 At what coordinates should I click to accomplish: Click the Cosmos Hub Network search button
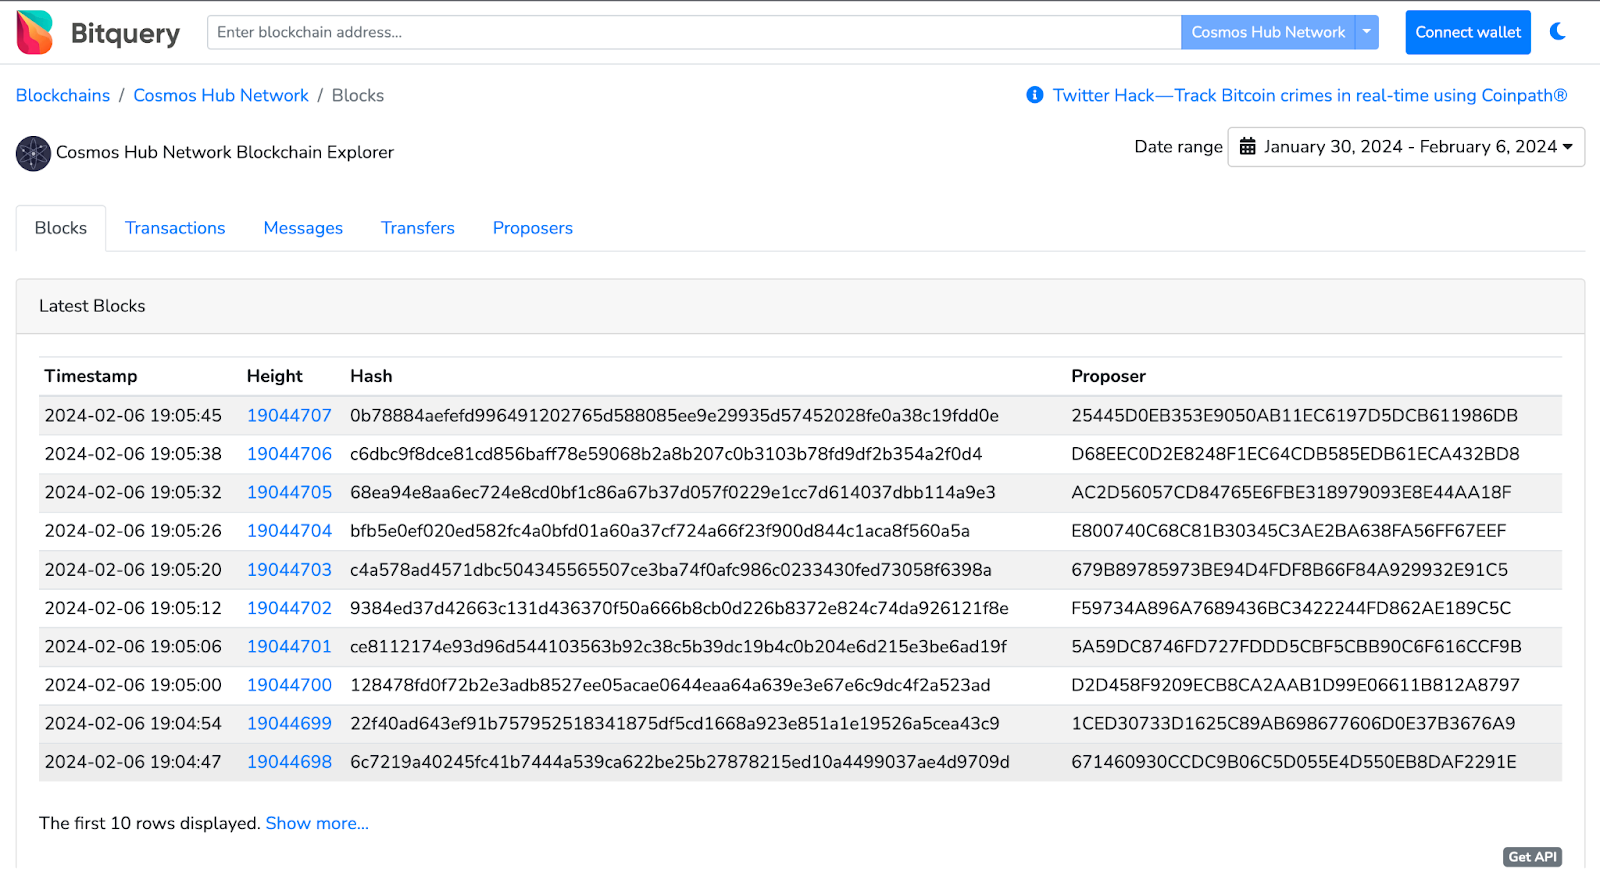1268,32
